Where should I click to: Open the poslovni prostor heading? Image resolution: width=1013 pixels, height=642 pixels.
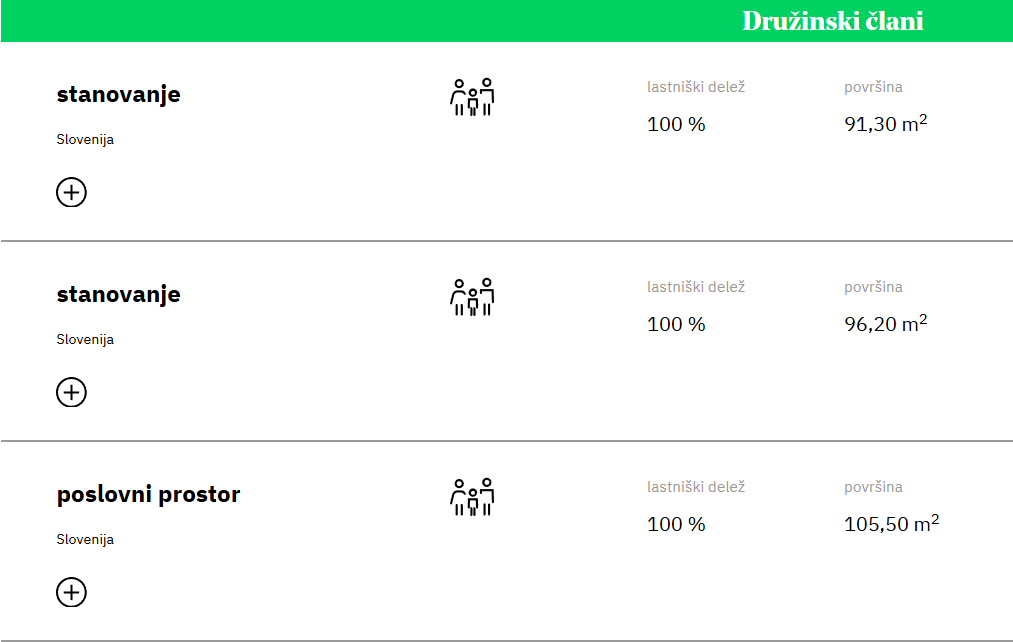click(148, 494)
